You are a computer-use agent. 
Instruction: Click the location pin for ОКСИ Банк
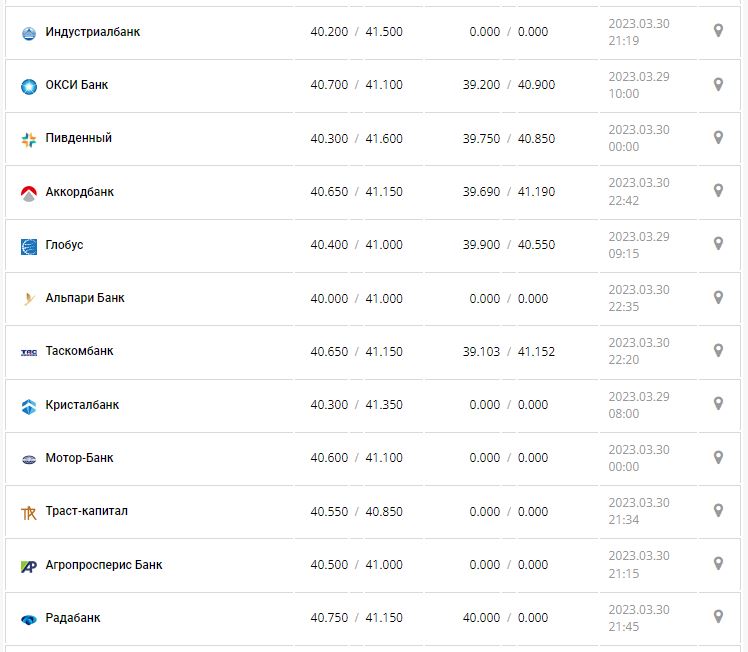[718, 84]
